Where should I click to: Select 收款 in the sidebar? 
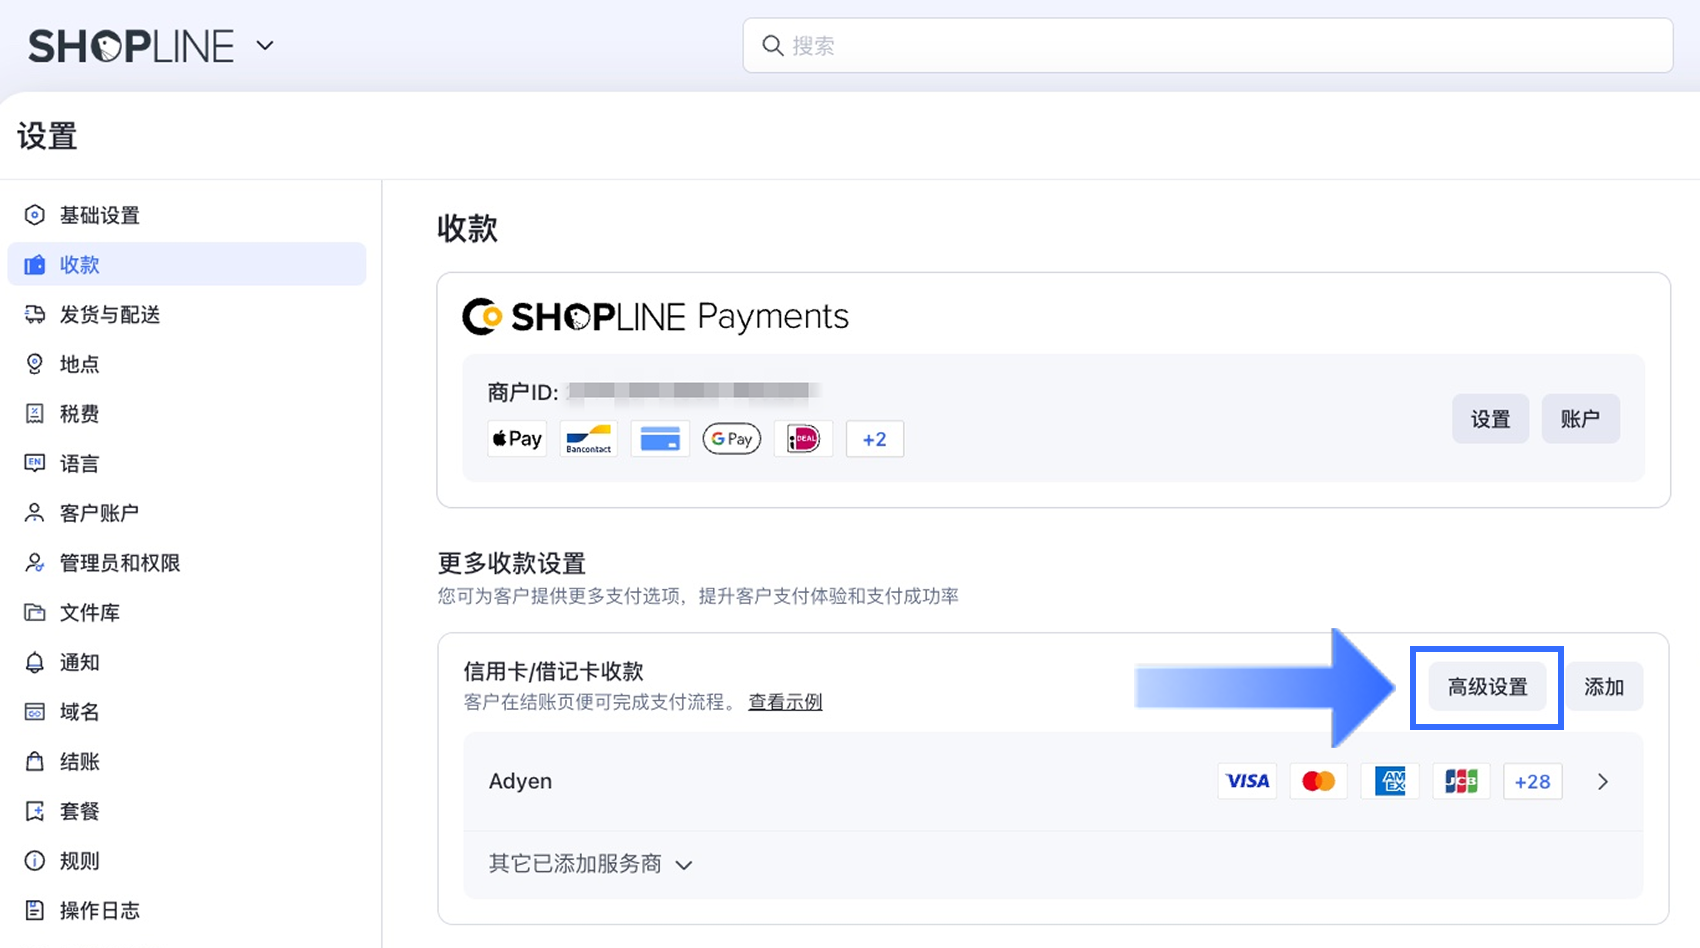click(x=187, y=264)
